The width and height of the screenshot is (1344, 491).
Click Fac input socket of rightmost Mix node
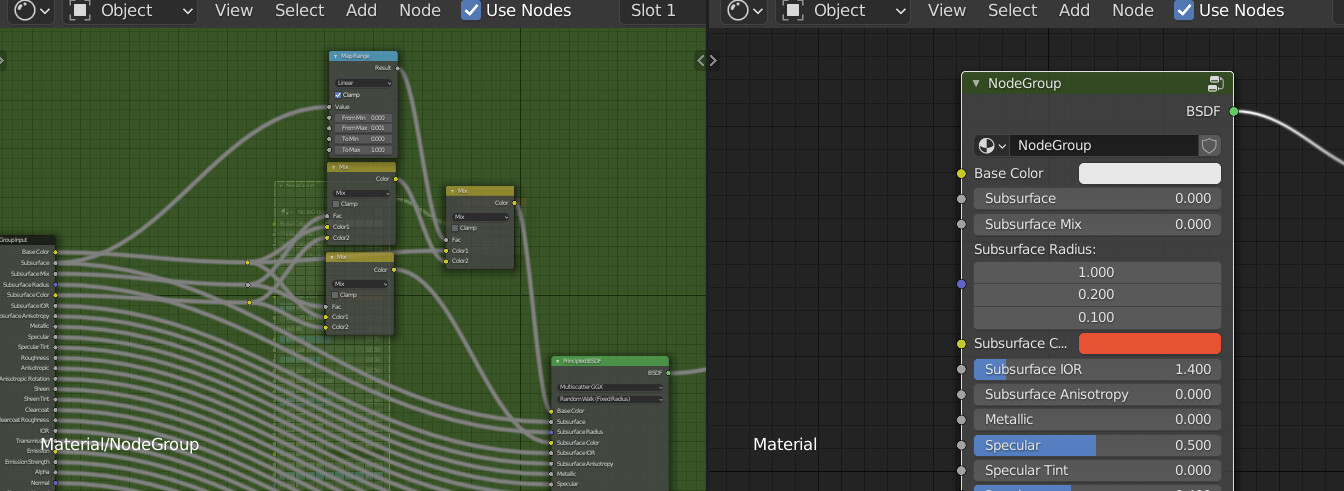446,239
